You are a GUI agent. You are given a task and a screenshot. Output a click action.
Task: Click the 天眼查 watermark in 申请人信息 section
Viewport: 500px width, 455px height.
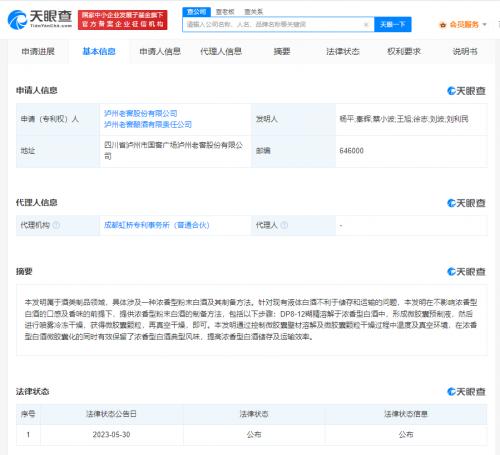point(466,91)
